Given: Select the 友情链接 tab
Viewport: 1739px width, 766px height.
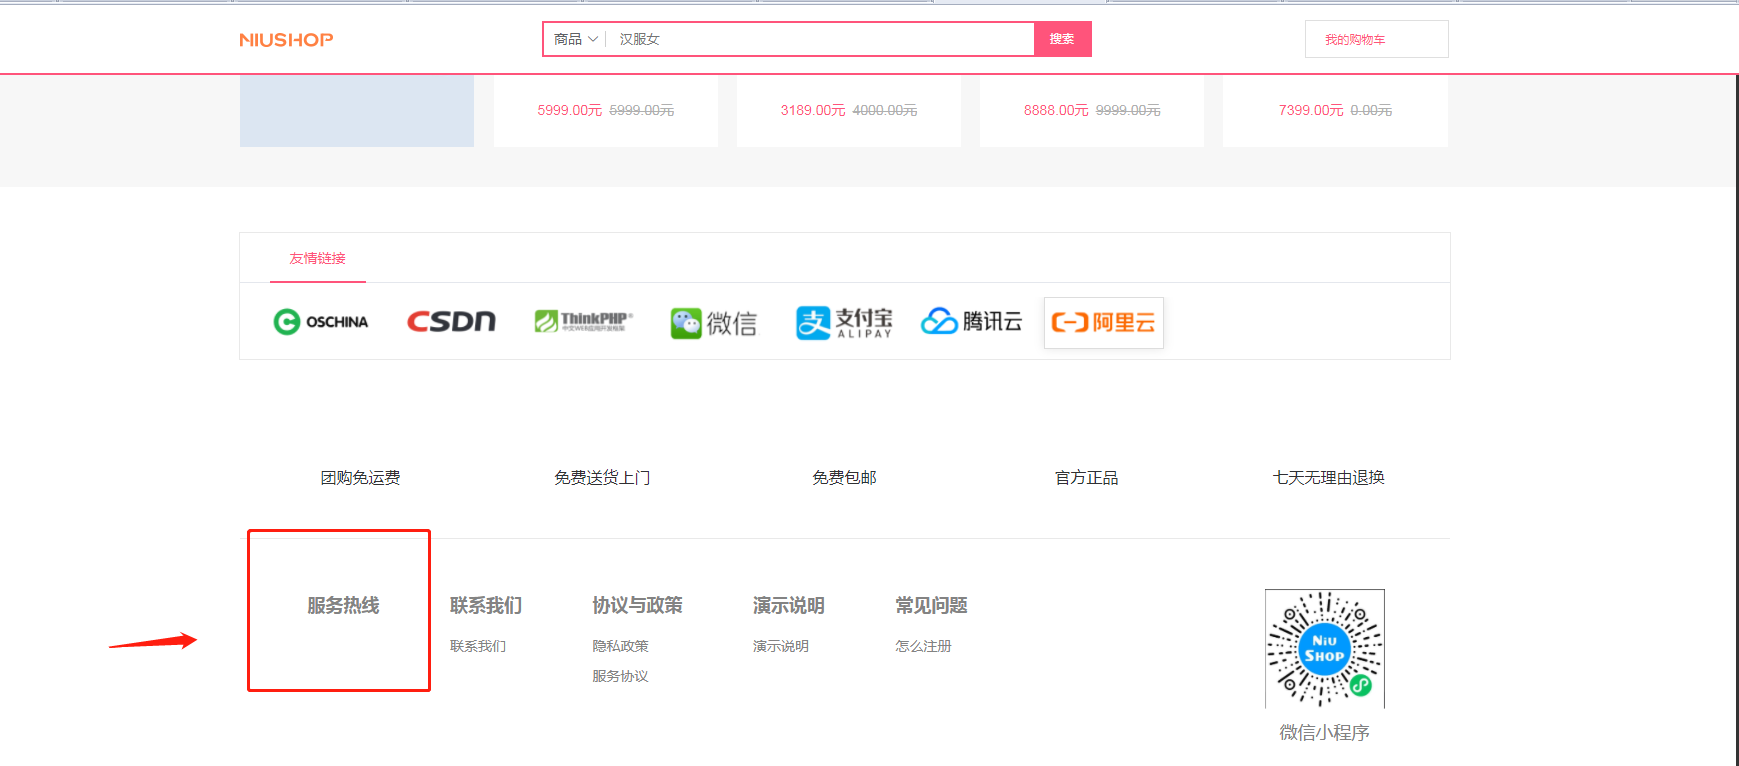Looking at the screenshot, I should tap(317, 258).
